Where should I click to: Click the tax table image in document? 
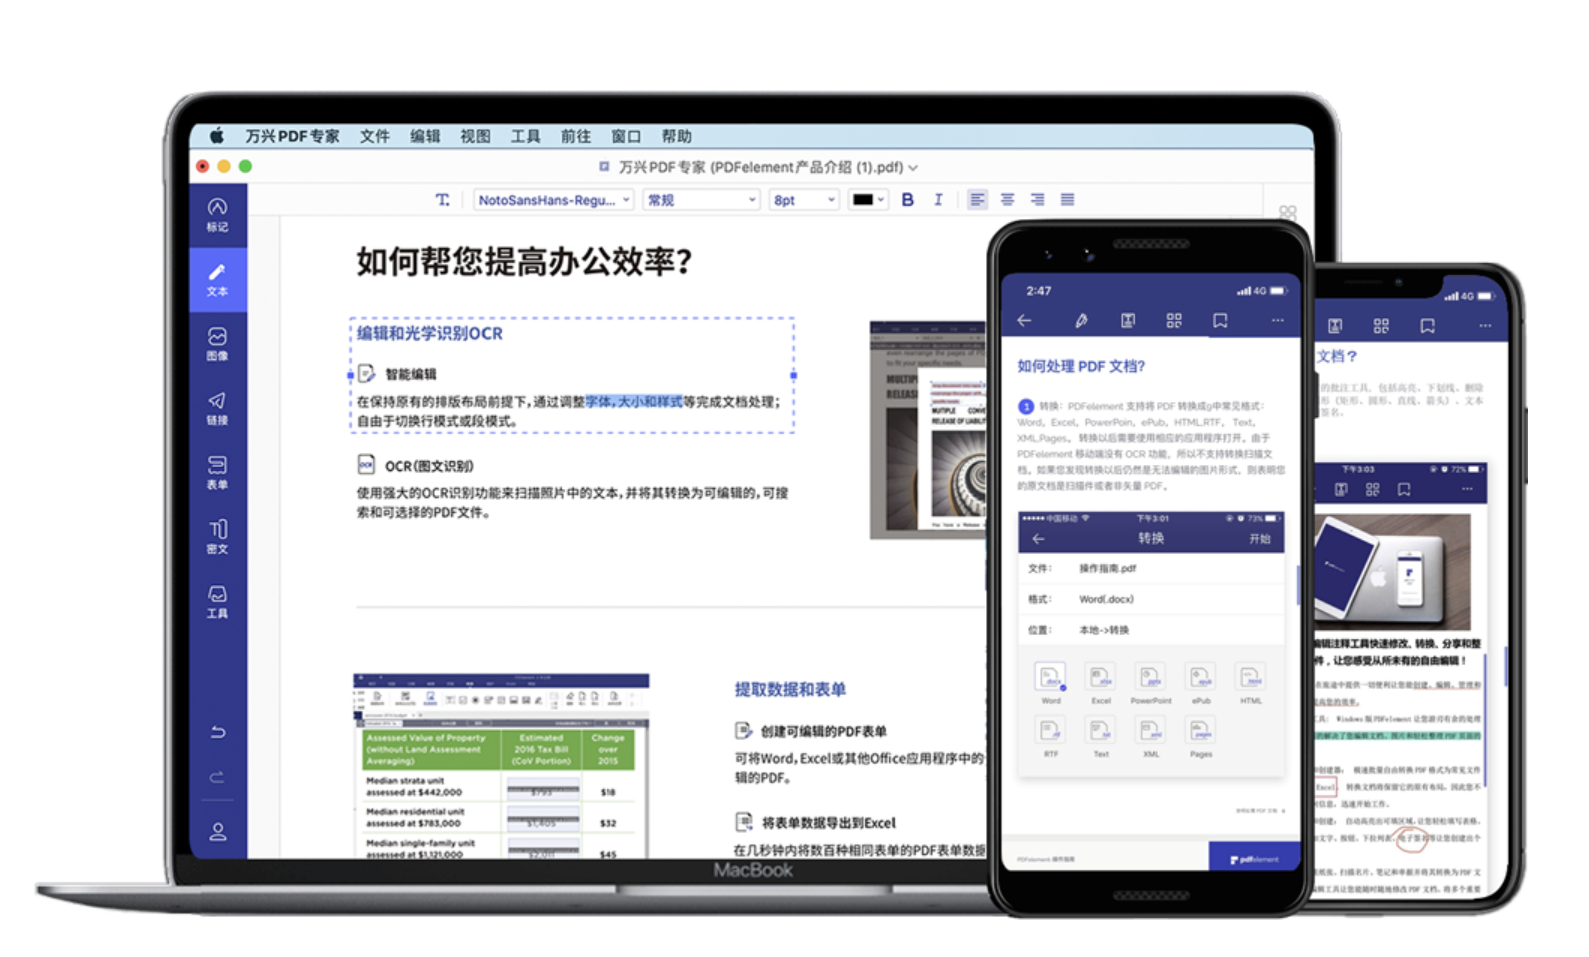pyautogui.click(x=501, y=766)
